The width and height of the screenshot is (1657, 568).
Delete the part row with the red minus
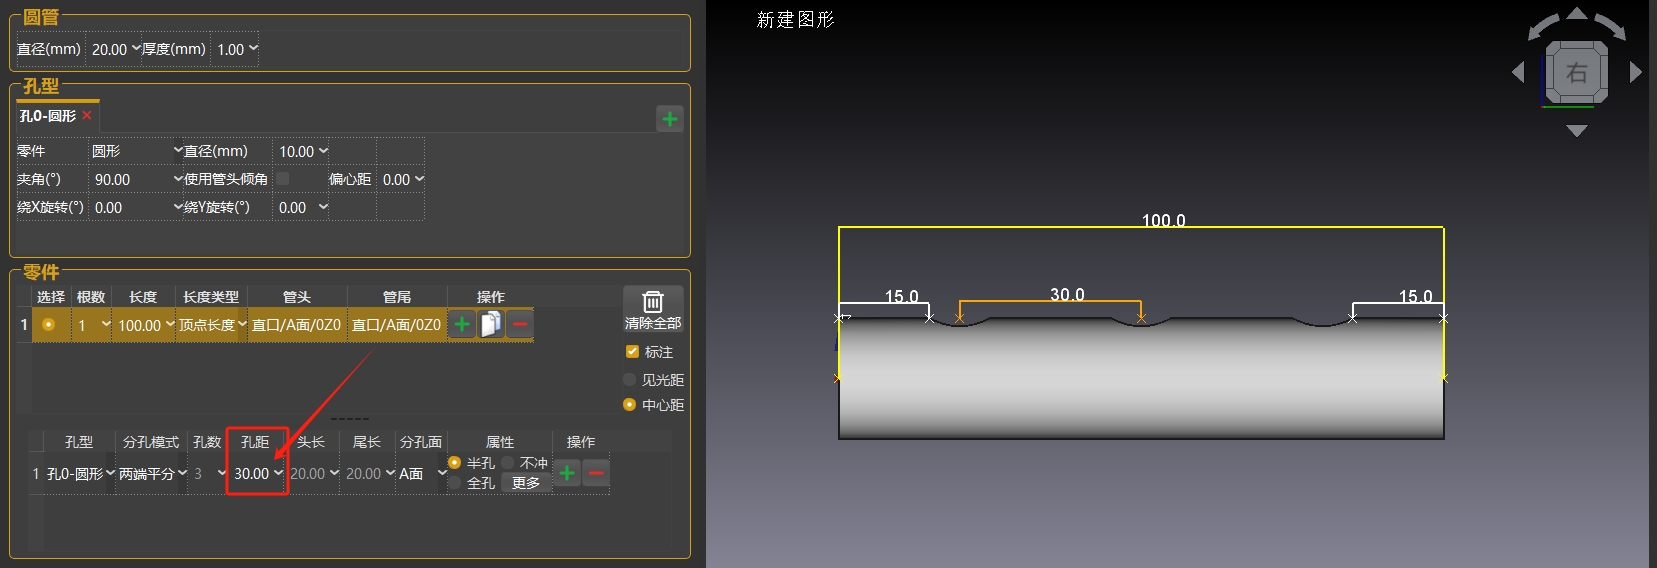(x=519, y=324)
